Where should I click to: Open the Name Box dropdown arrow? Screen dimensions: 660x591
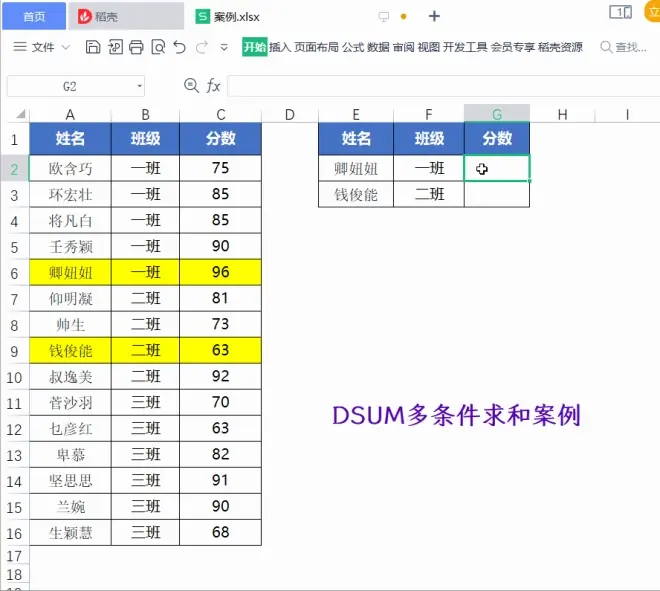pyautogui.click(x=139, y=87)
